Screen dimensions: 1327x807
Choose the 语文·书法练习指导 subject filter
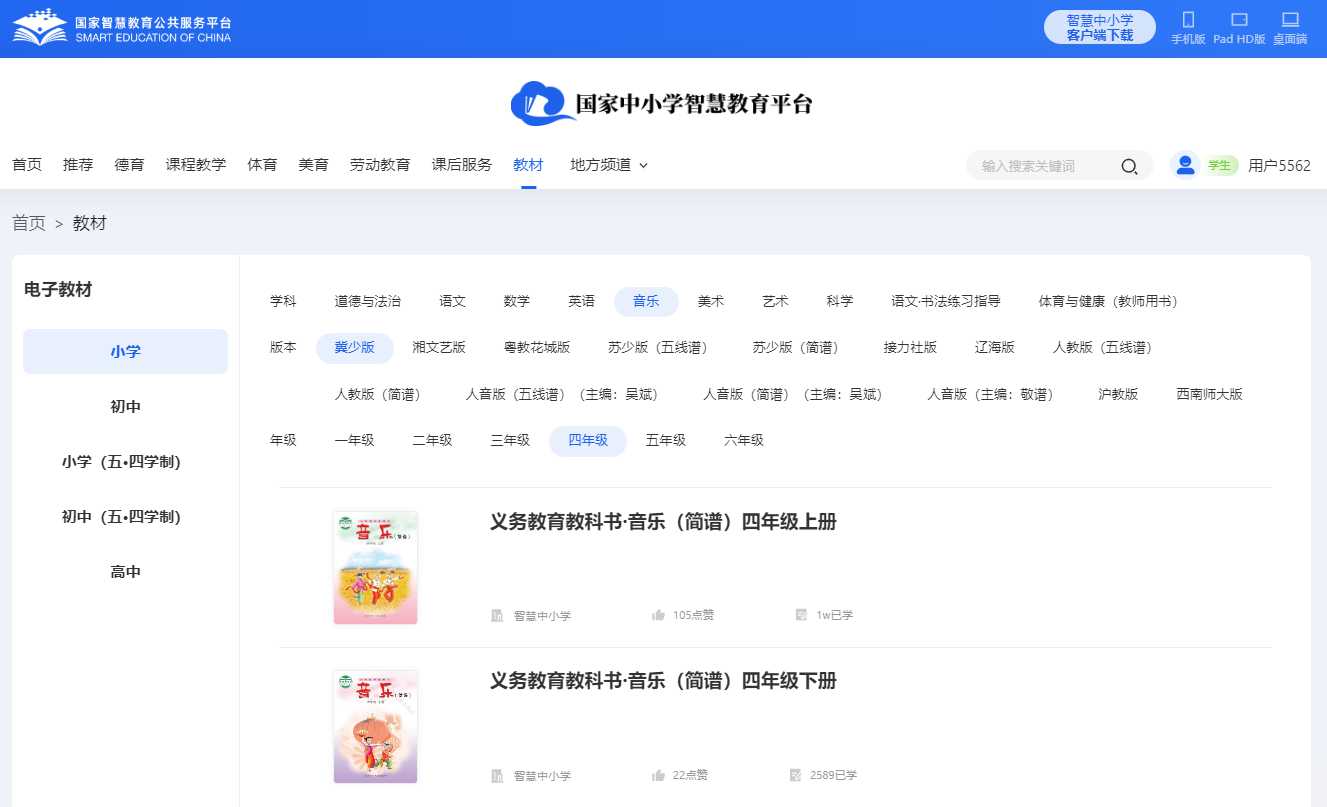point(946,301)
